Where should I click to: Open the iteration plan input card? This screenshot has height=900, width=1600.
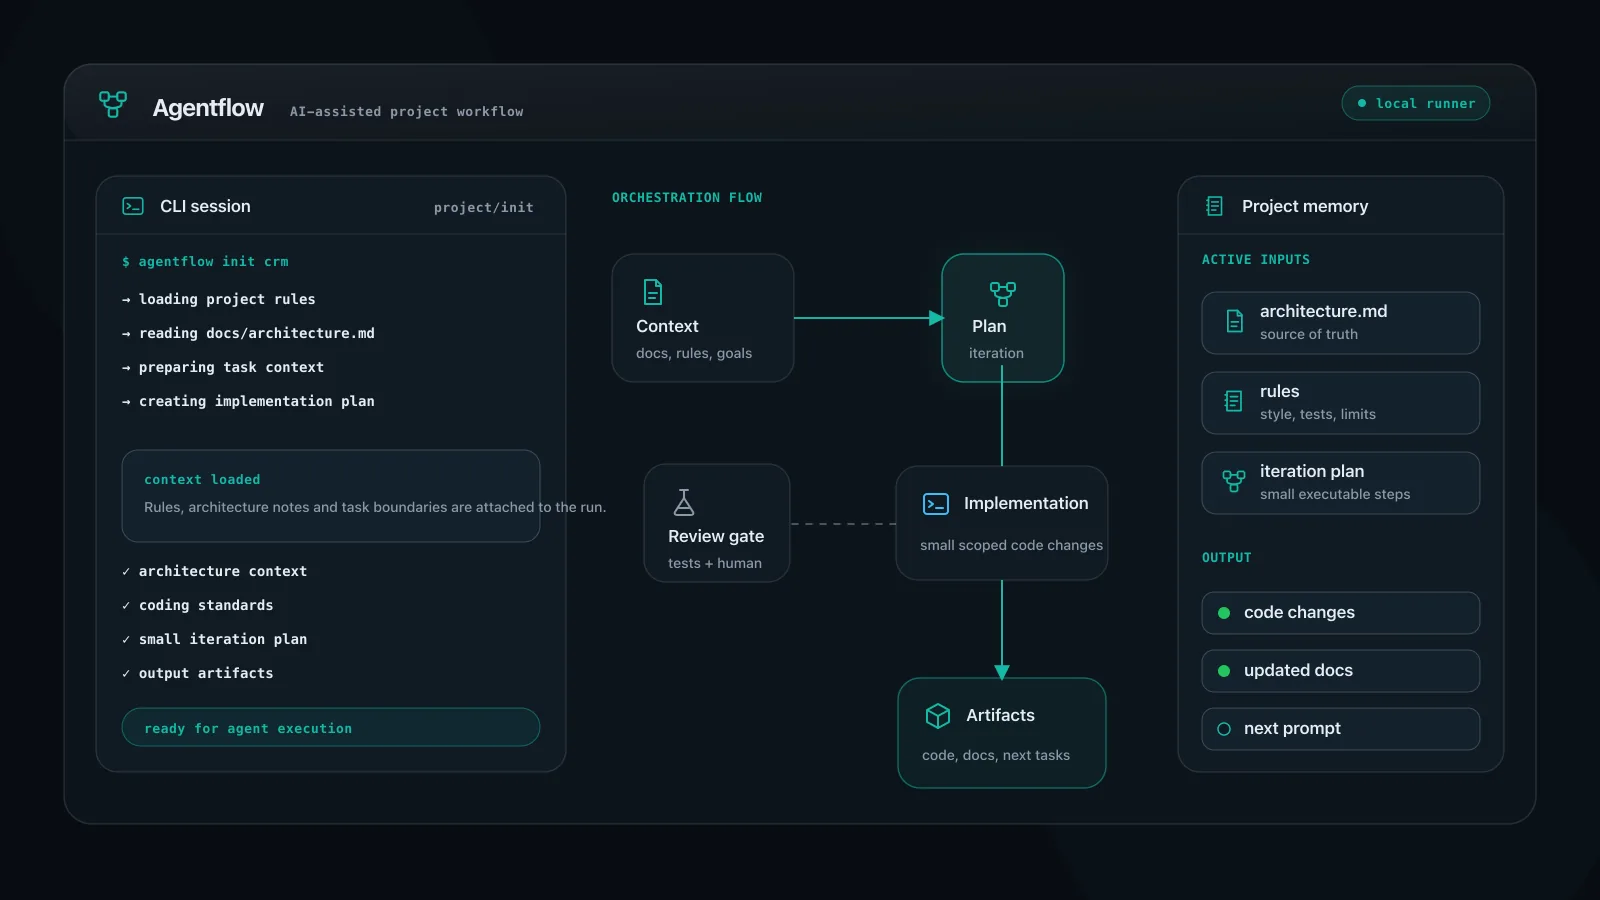click(x=1341, y=483)
